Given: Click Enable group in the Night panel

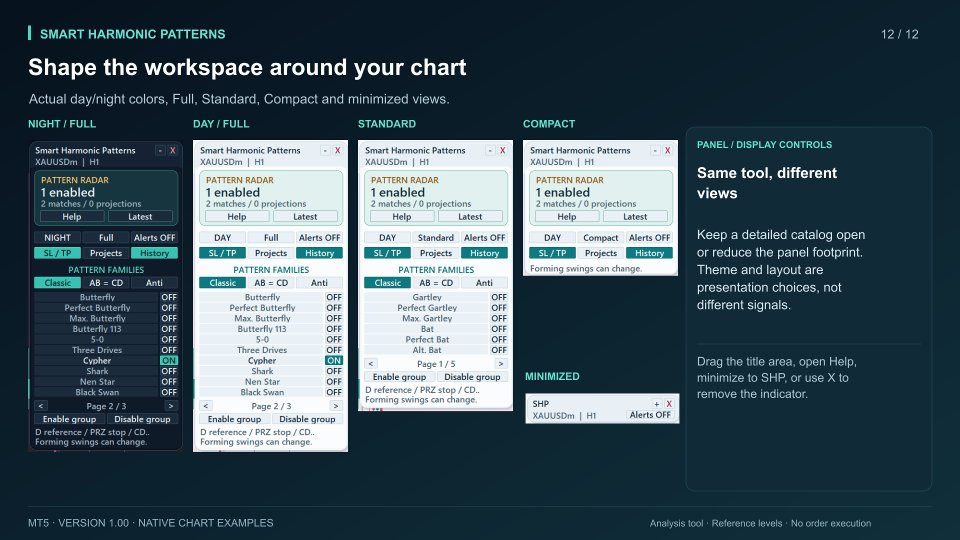Looking at the screenshot, I should click(x=70, y=419).
